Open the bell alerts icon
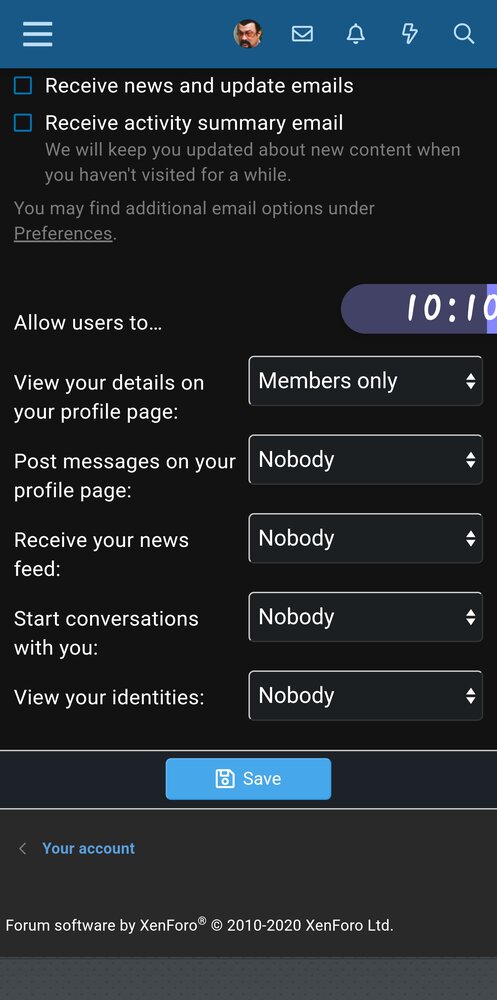Viewport: 497px width, 1000px height. tap(356, 34)
